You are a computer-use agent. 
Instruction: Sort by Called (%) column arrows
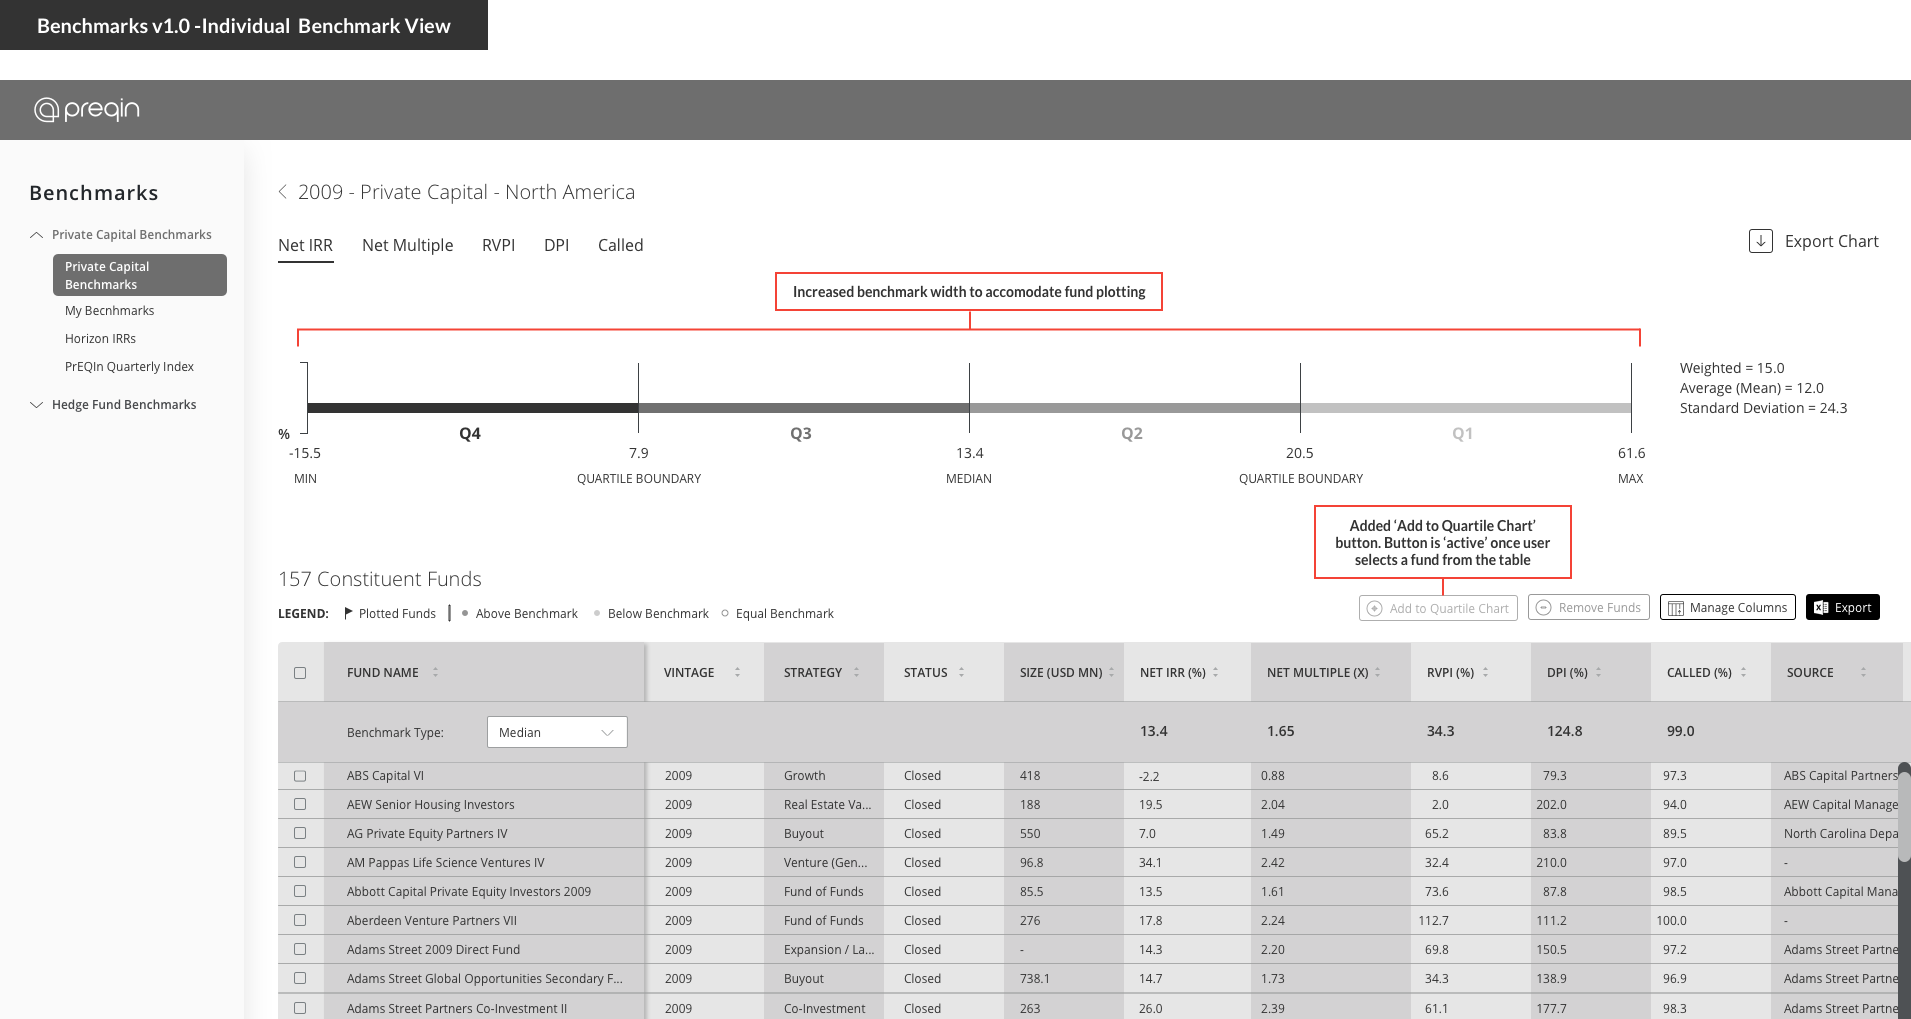point(1743,672)
